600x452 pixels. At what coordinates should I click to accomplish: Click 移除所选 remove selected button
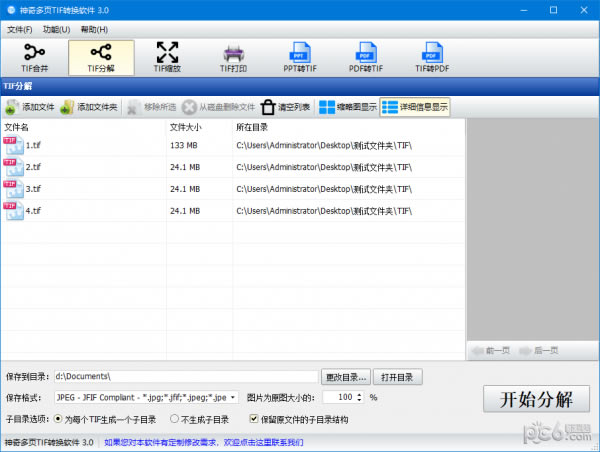point(152,107)
